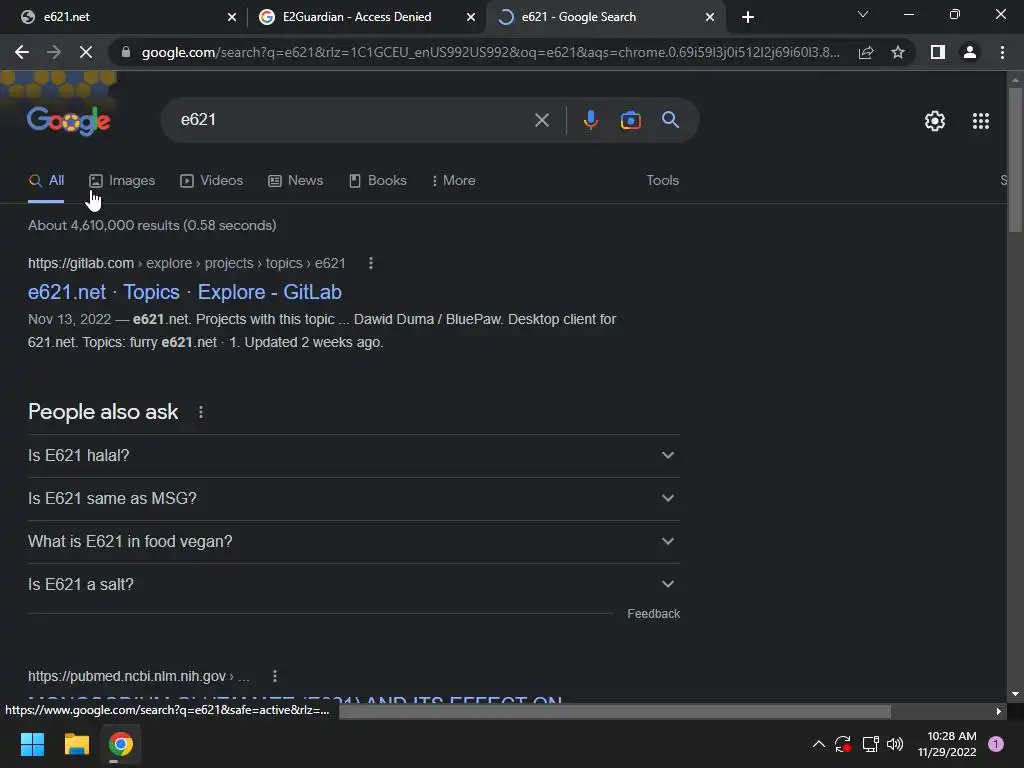Image resolution: width=1024 pixels, height=768 pixels.
Task: Click the forward navigation arrow
Action: [54, 52]
